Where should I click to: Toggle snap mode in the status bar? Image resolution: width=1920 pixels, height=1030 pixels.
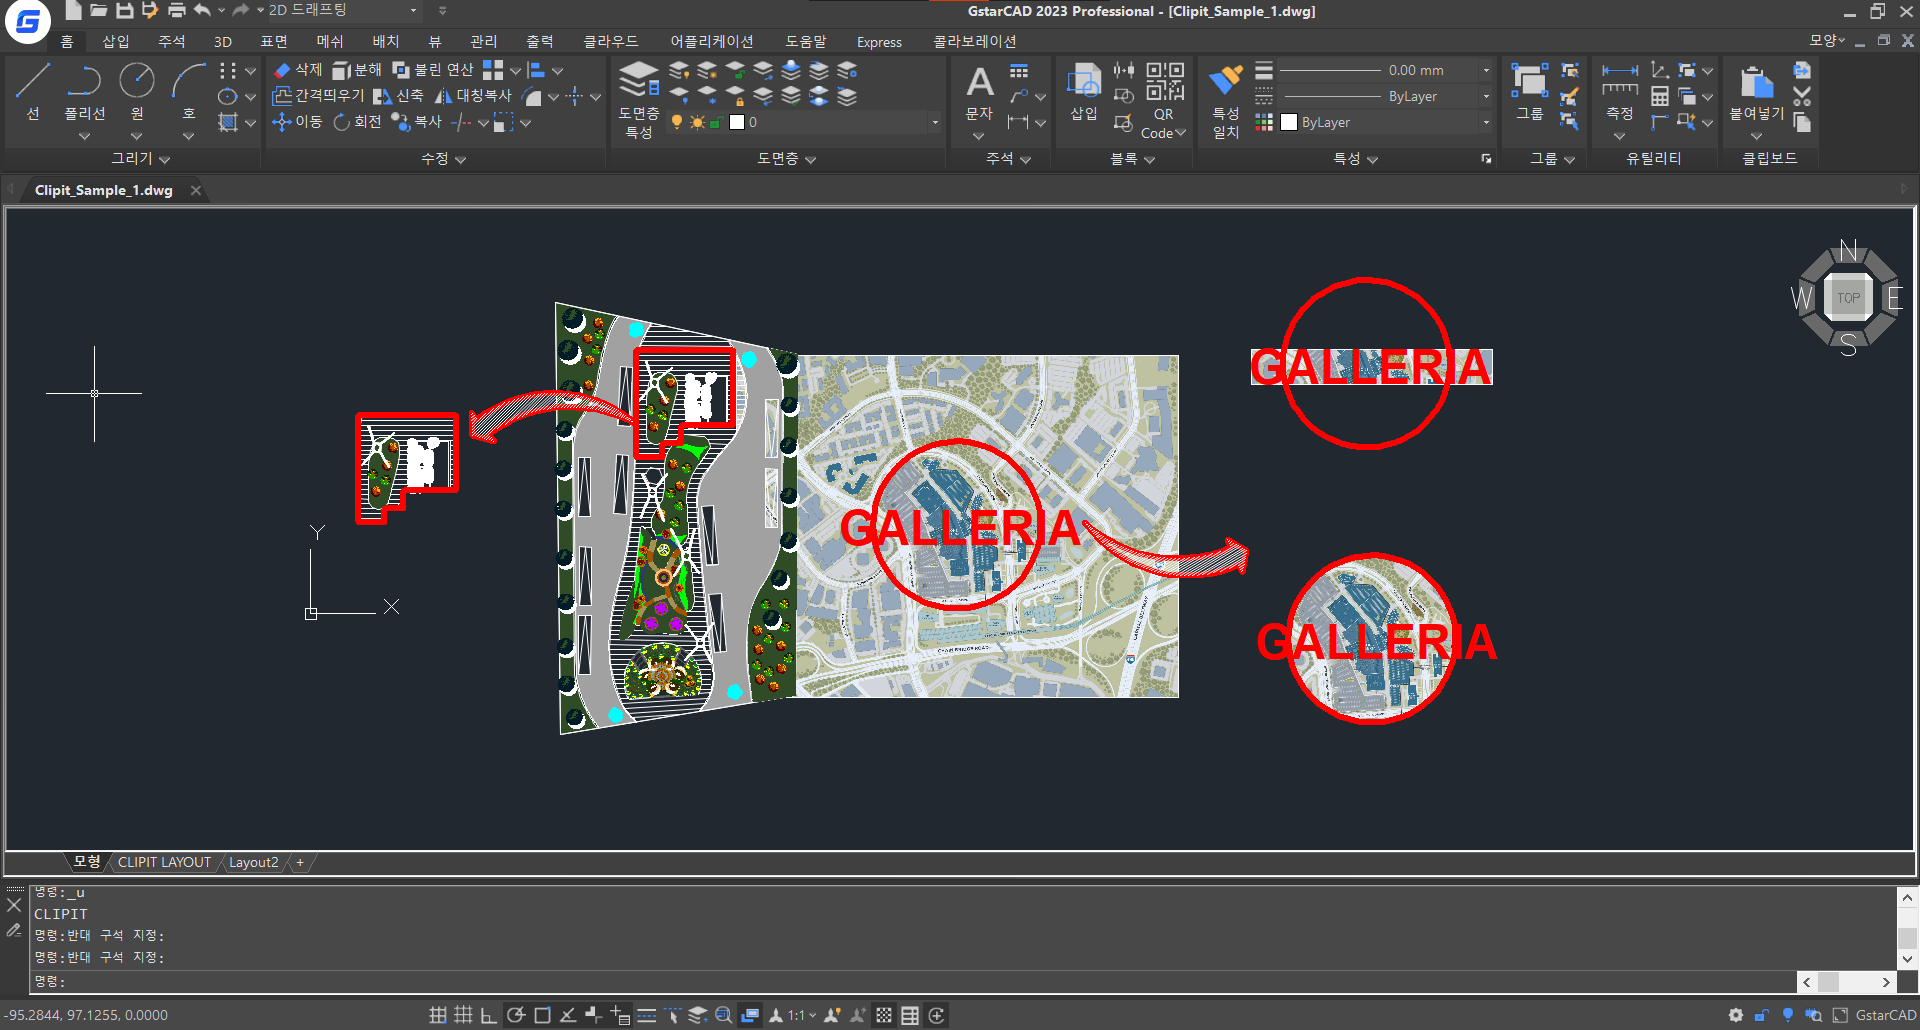(x=438, y=1015)
